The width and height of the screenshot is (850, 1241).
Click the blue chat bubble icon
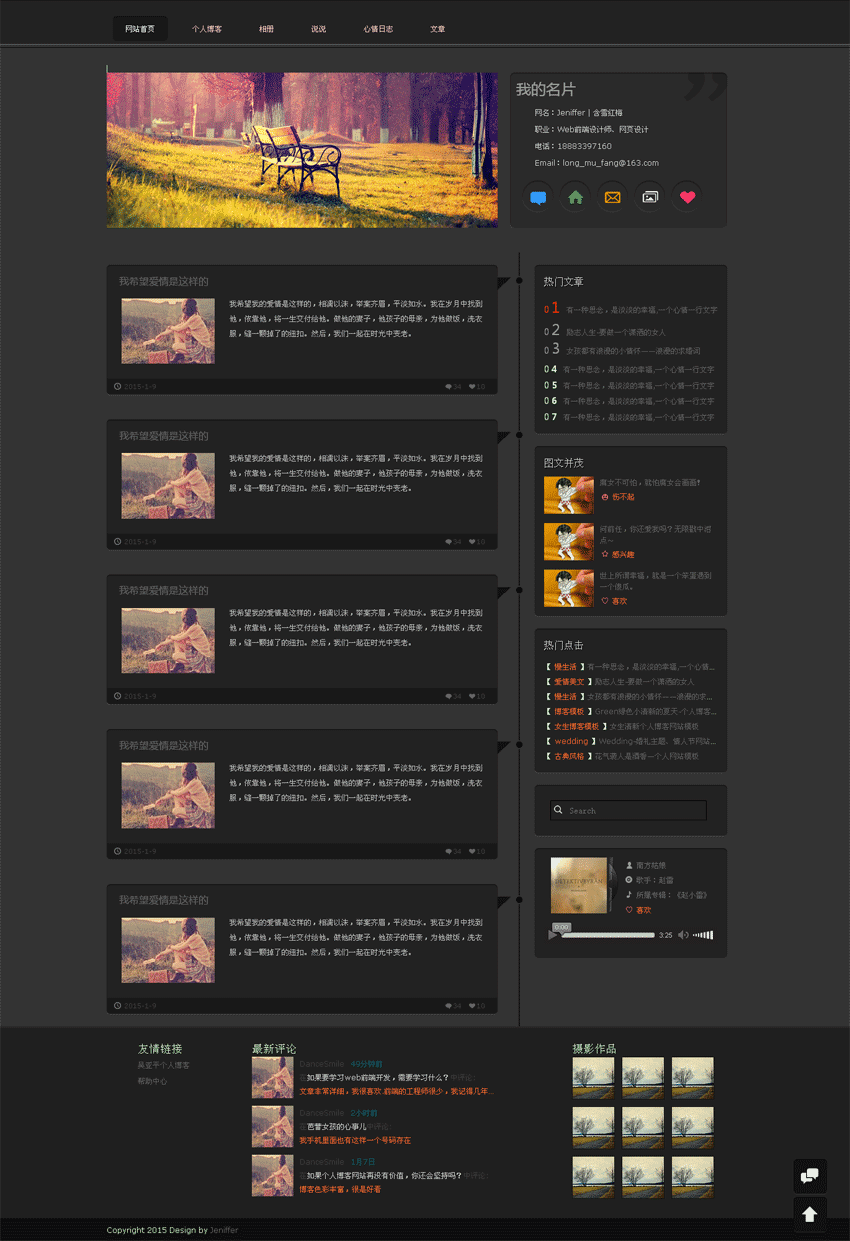(538, 197)
